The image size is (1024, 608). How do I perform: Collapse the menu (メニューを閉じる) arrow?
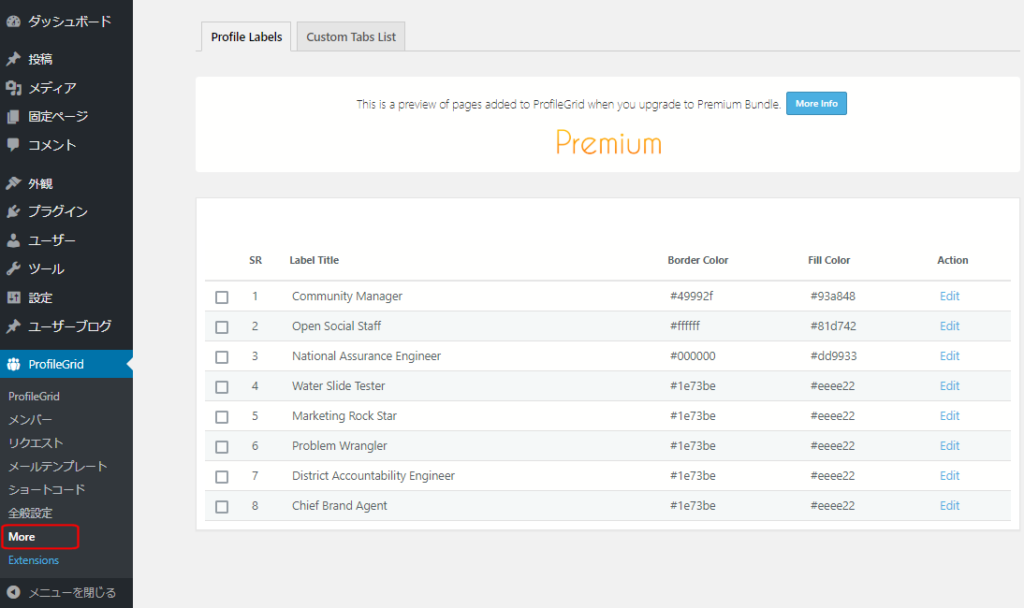[13, 593]
